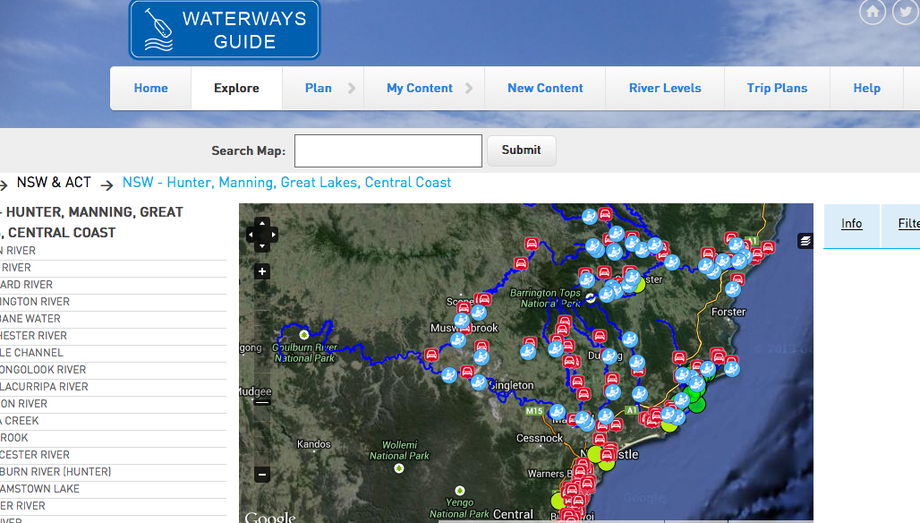This screenshot has height=523, width=920.
Task: Open the map layers switcher icon
Action: coord(806,241)
